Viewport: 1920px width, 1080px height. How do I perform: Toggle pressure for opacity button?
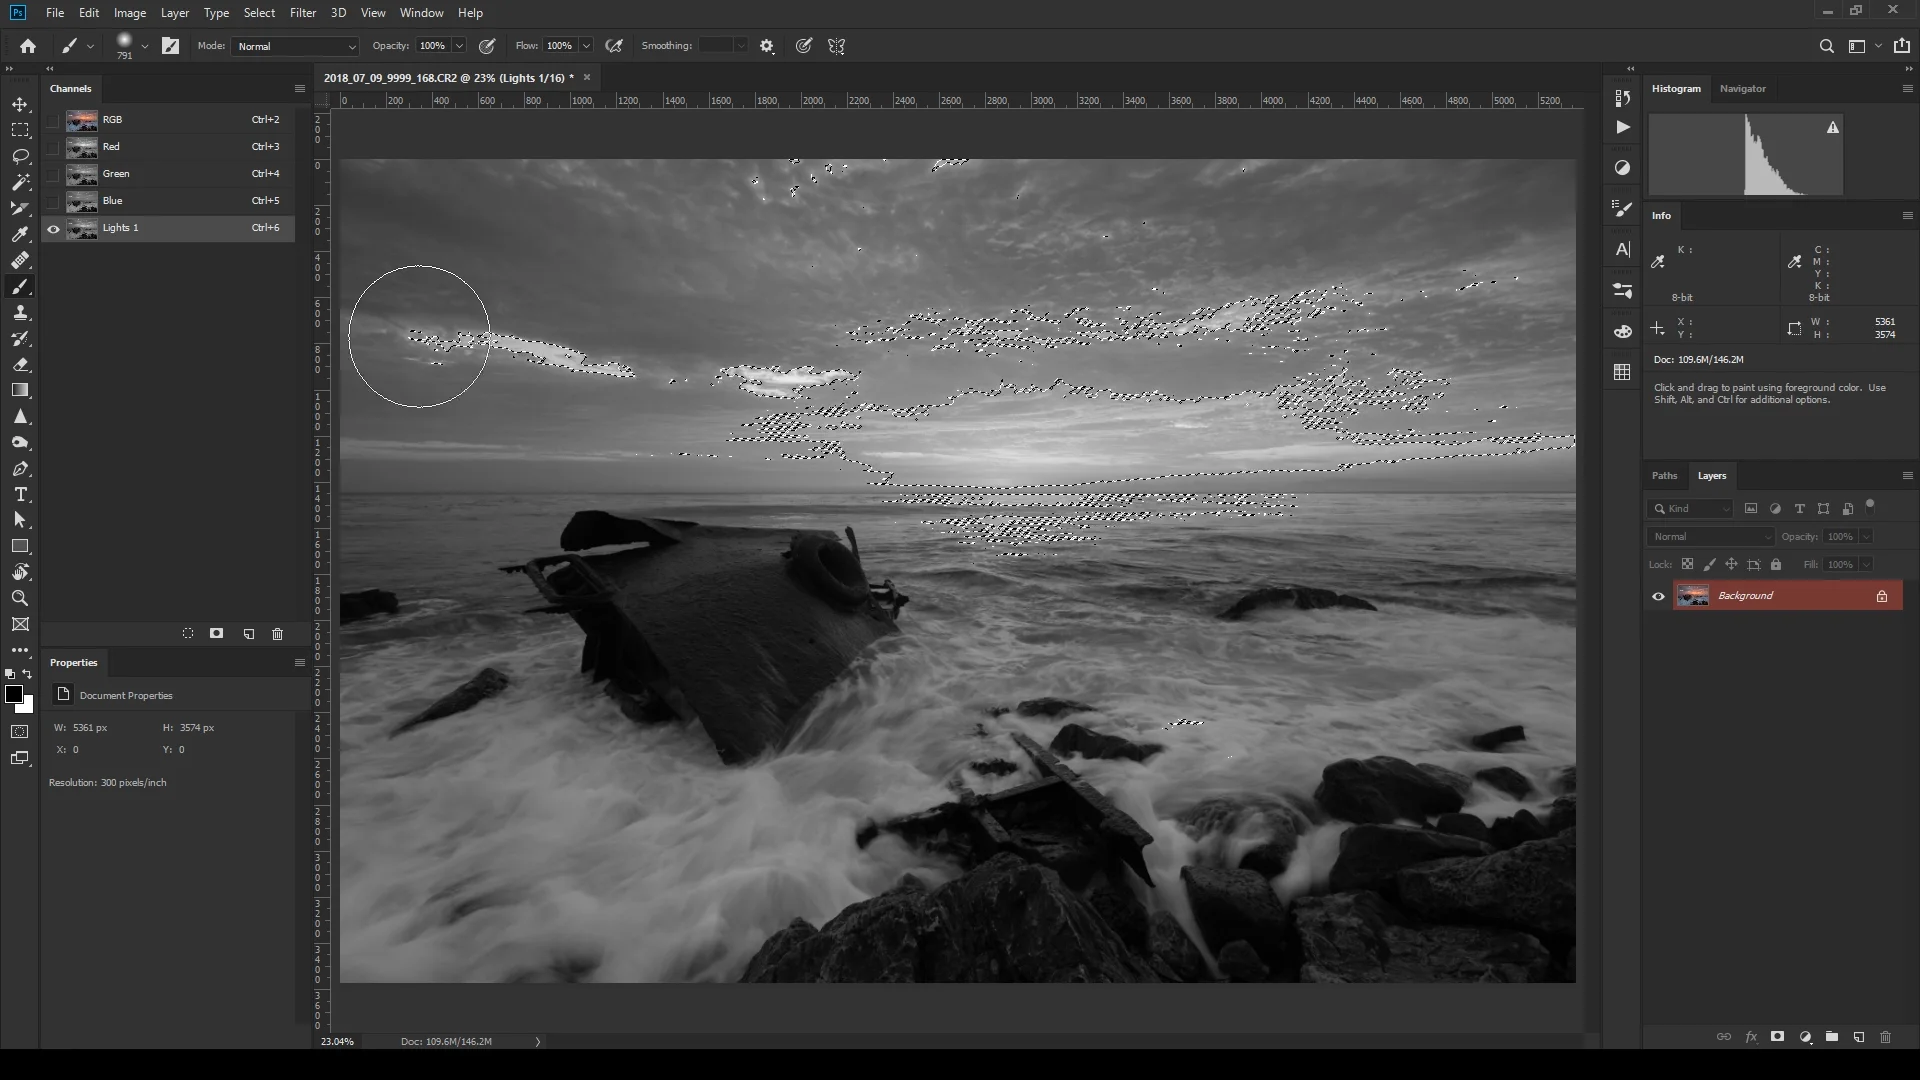pyautogui.click(x=488, y=46)
